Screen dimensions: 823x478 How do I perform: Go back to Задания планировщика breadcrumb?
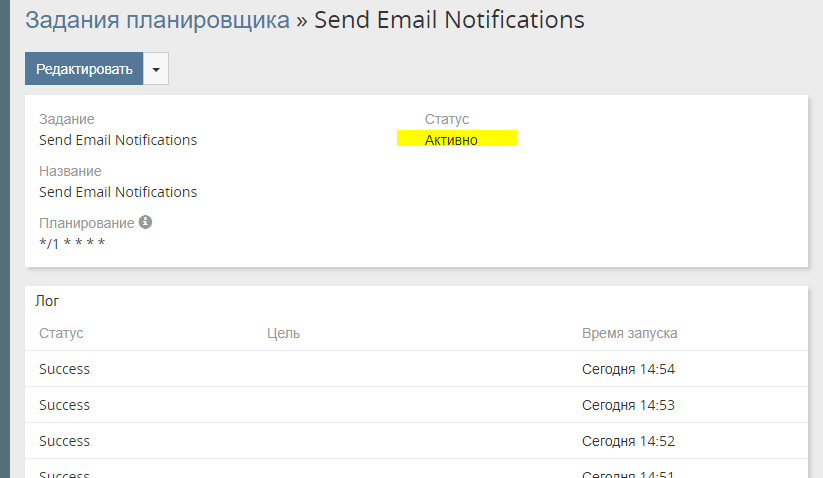[x=157, y=20]
